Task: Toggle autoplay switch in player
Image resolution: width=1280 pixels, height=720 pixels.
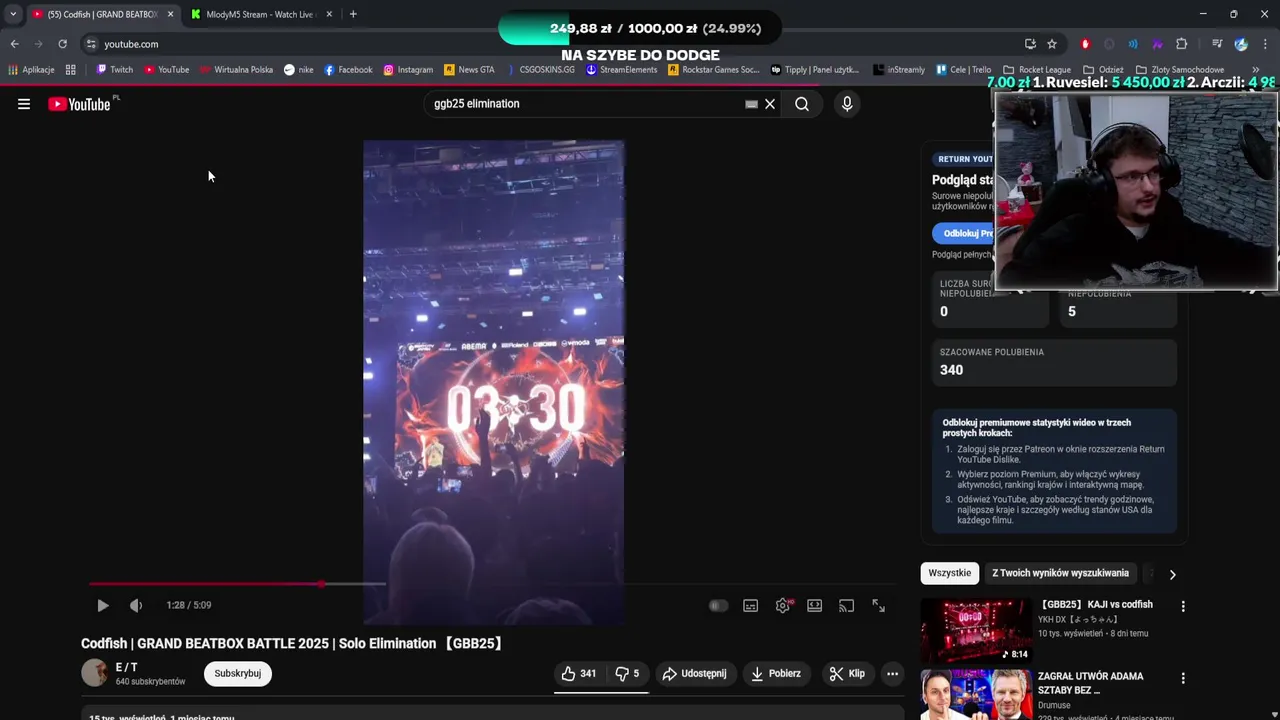Action: (718, 605)
